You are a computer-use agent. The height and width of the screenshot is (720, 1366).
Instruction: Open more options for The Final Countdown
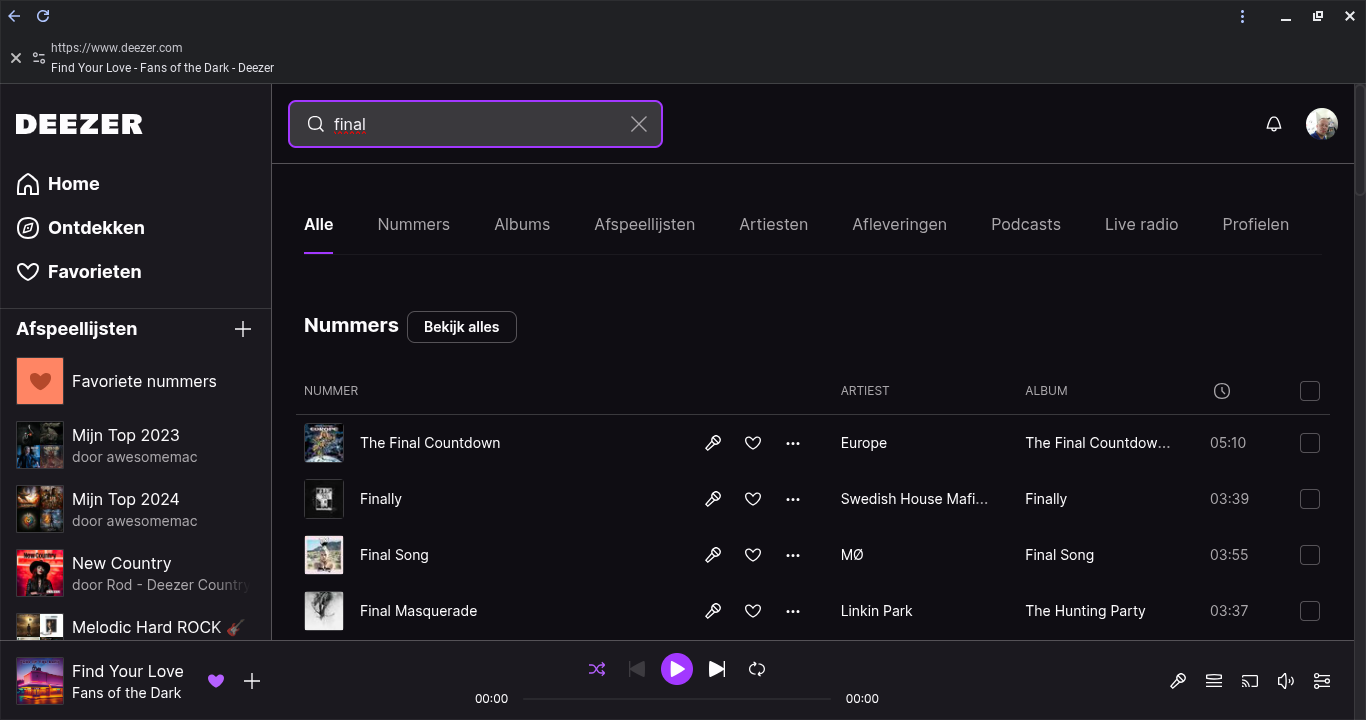793,443
